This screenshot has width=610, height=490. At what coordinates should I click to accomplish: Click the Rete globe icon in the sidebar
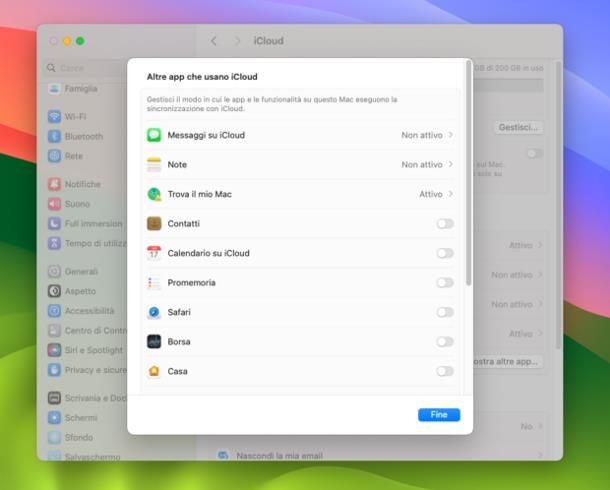(x=54, y=156)
